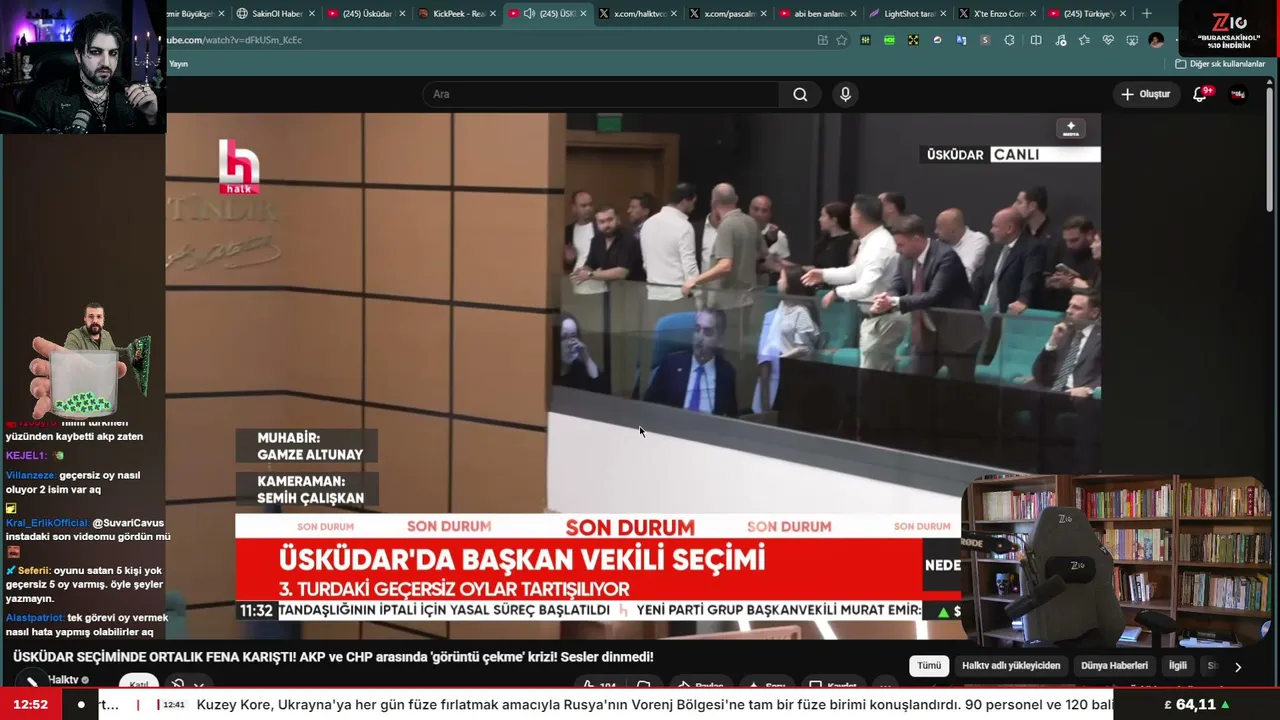Expand the next filter chips arrow
This screenshot has width=1280, height=720.
coord(1238,667)
